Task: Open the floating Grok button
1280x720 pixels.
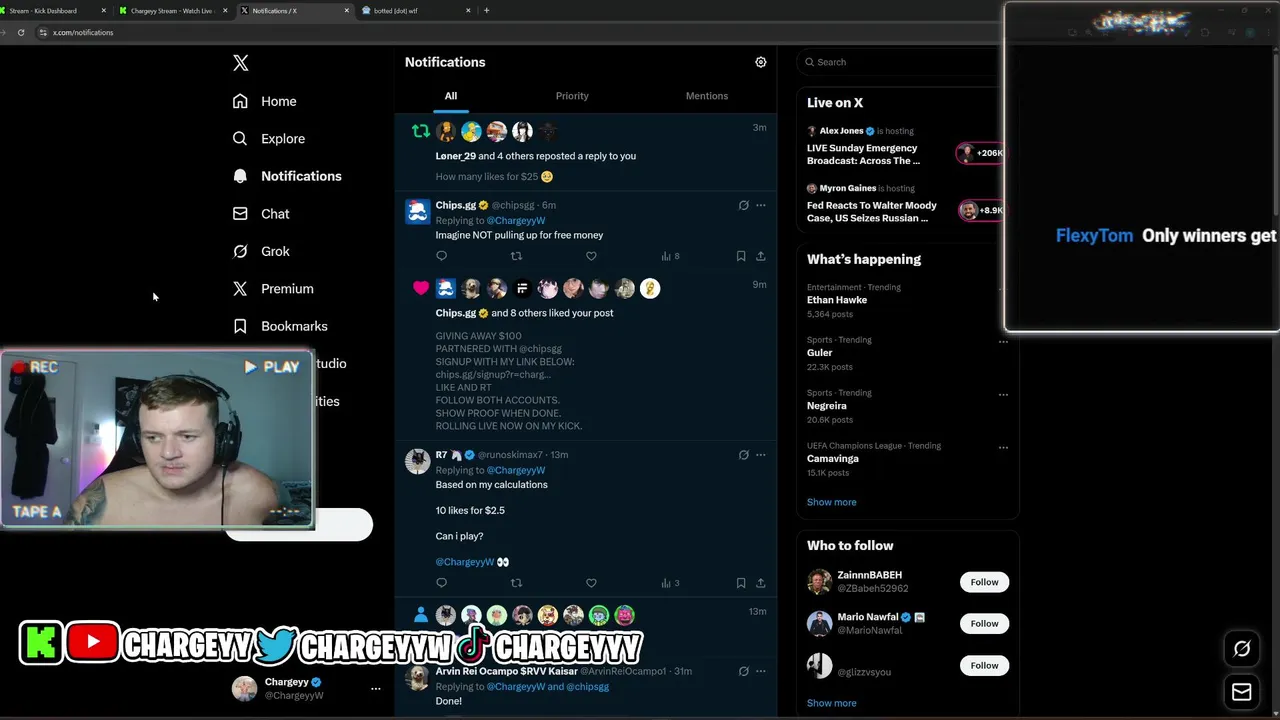Action: [x=1242, y=649]
